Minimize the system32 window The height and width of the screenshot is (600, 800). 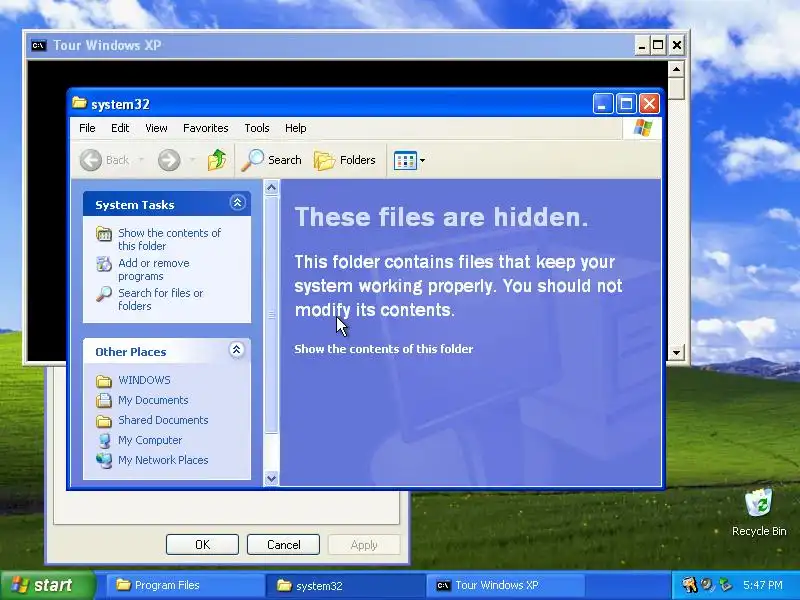(603, 104)
